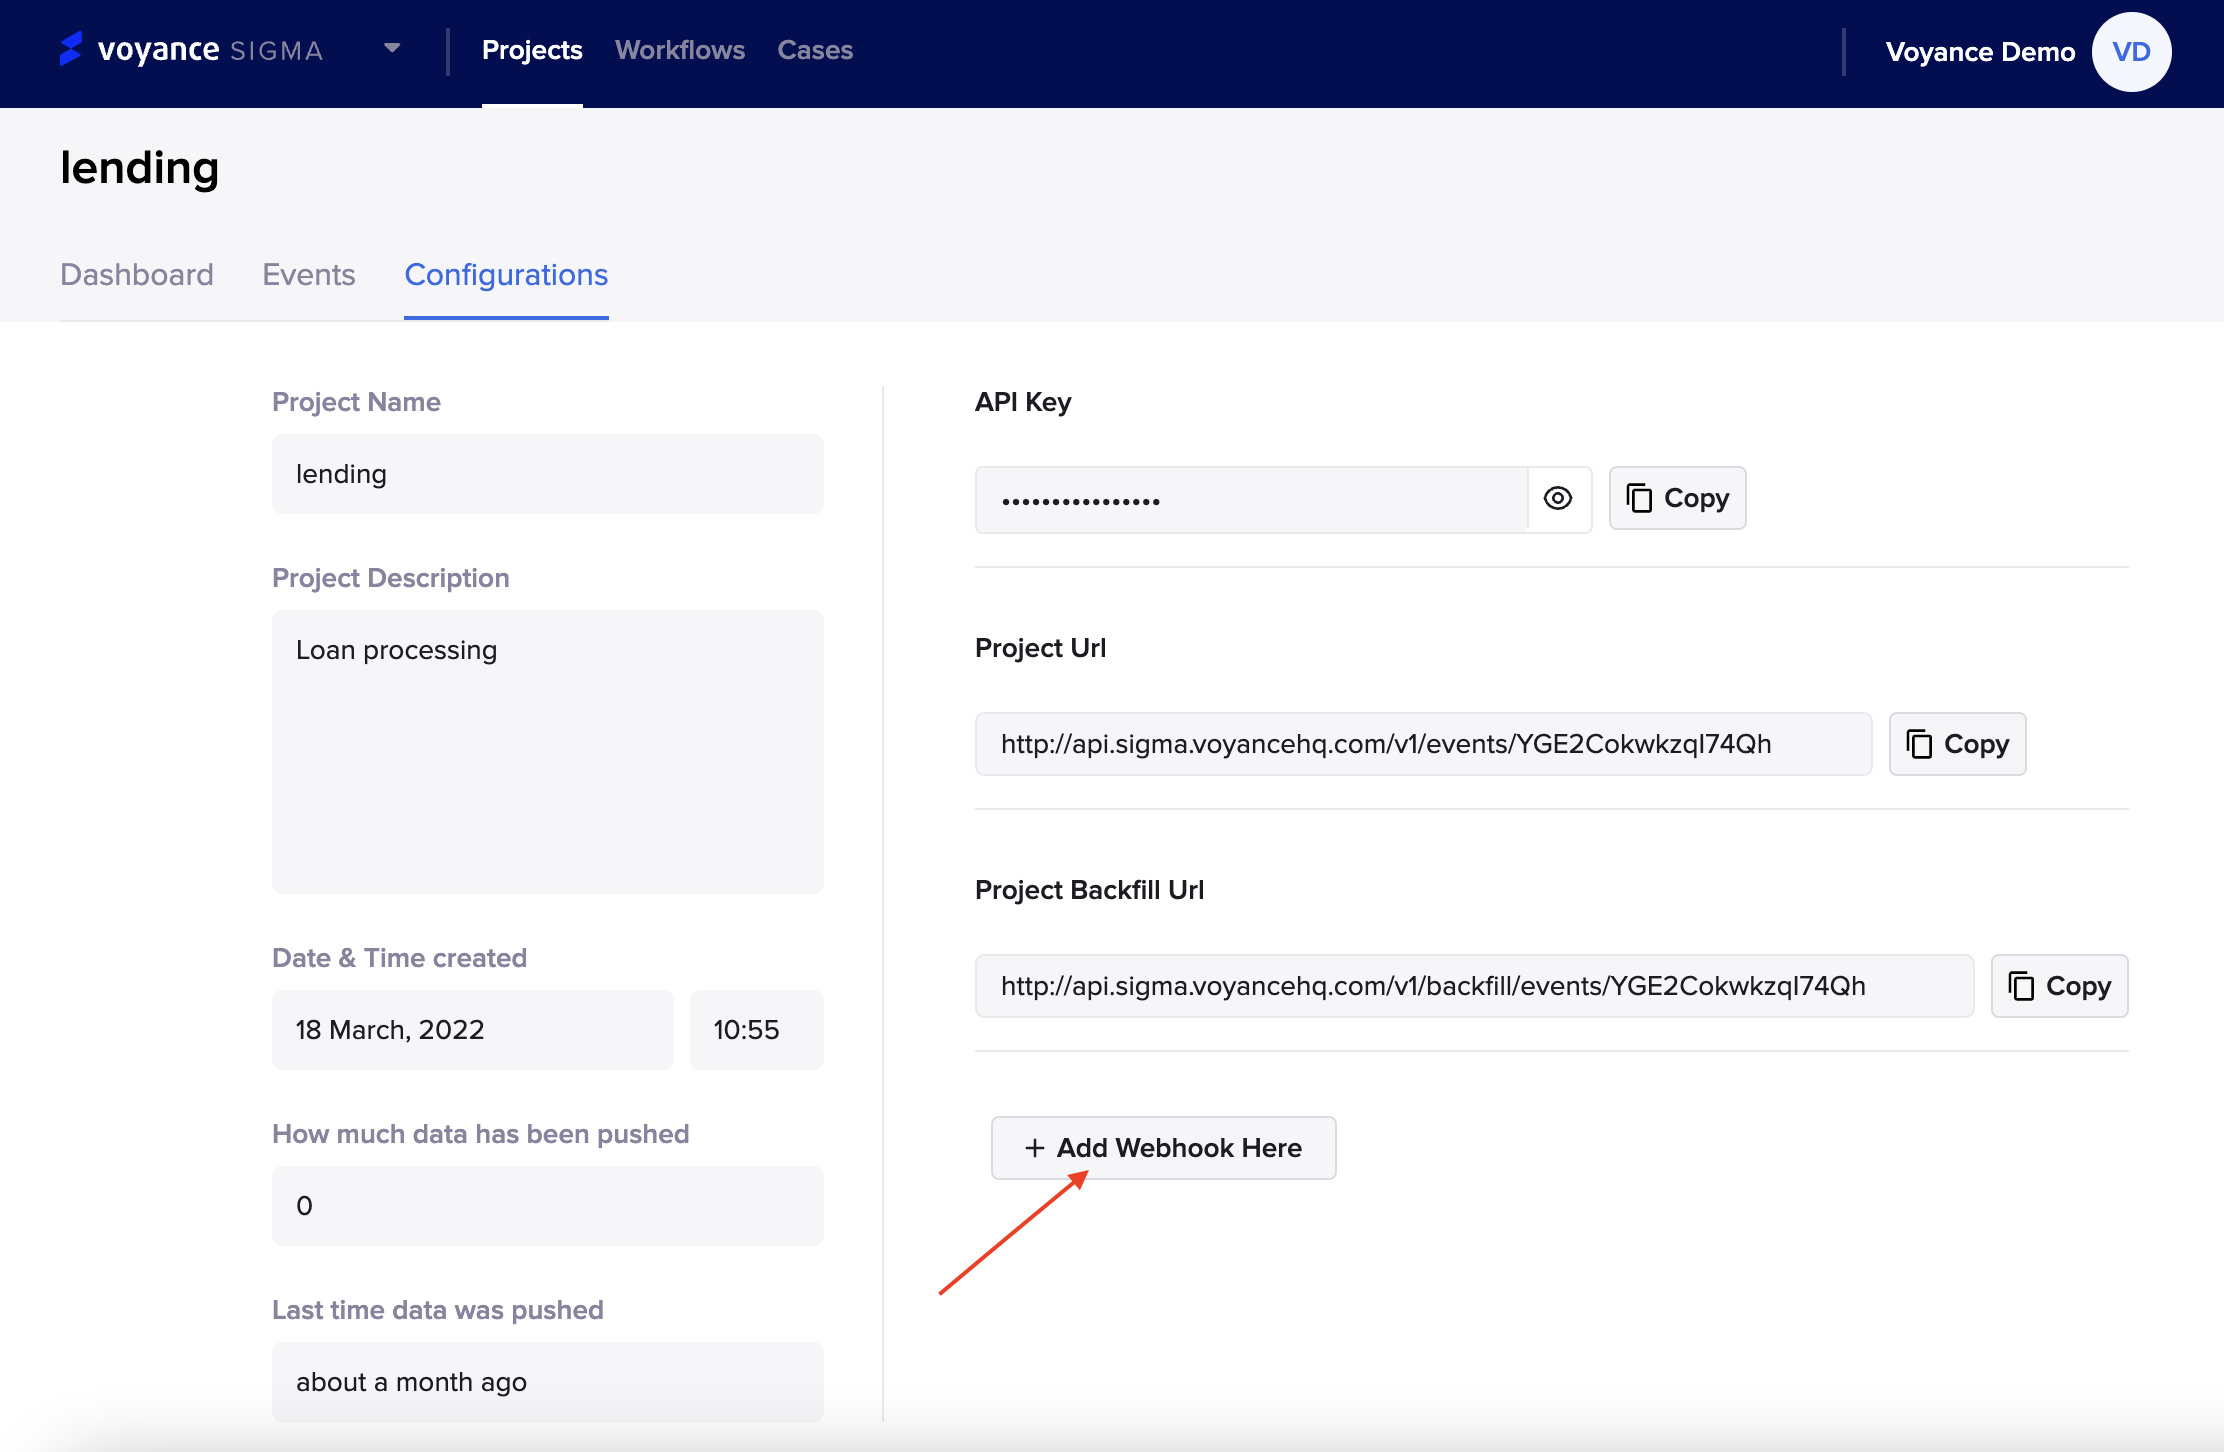Click the lending page heading
This screenshot has width=2224, height=1452.
click(x=139, y=168)
